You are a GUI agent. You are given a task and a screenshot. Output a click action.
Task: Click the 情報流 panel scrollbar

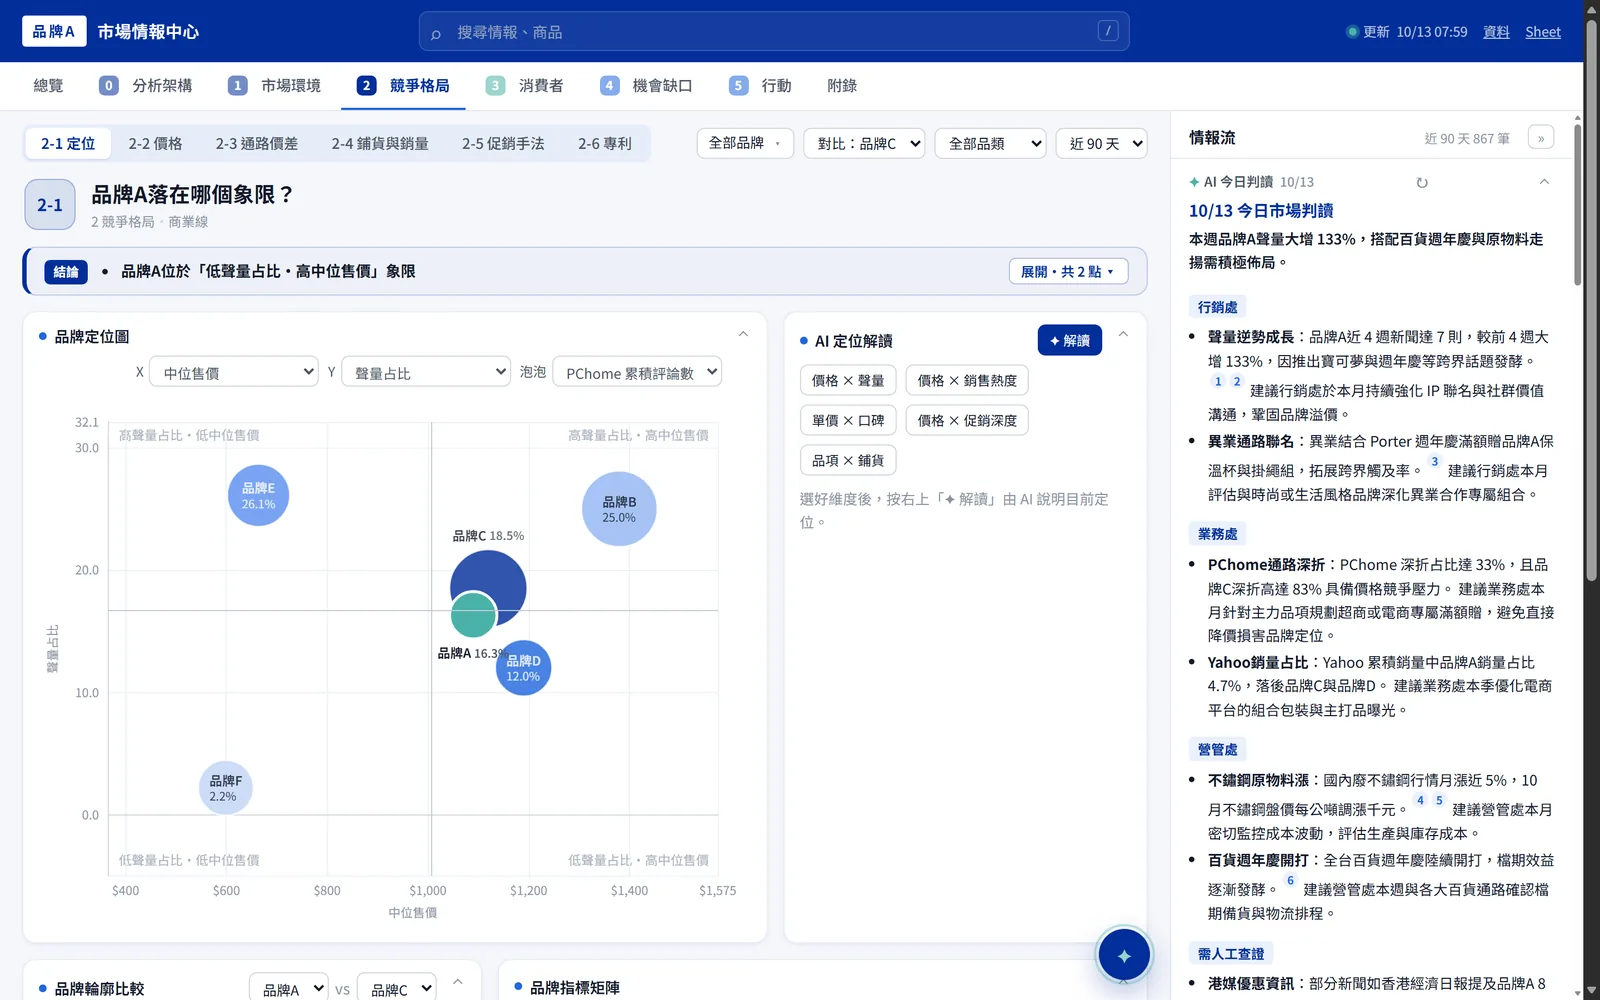[x=1577, y=205]
